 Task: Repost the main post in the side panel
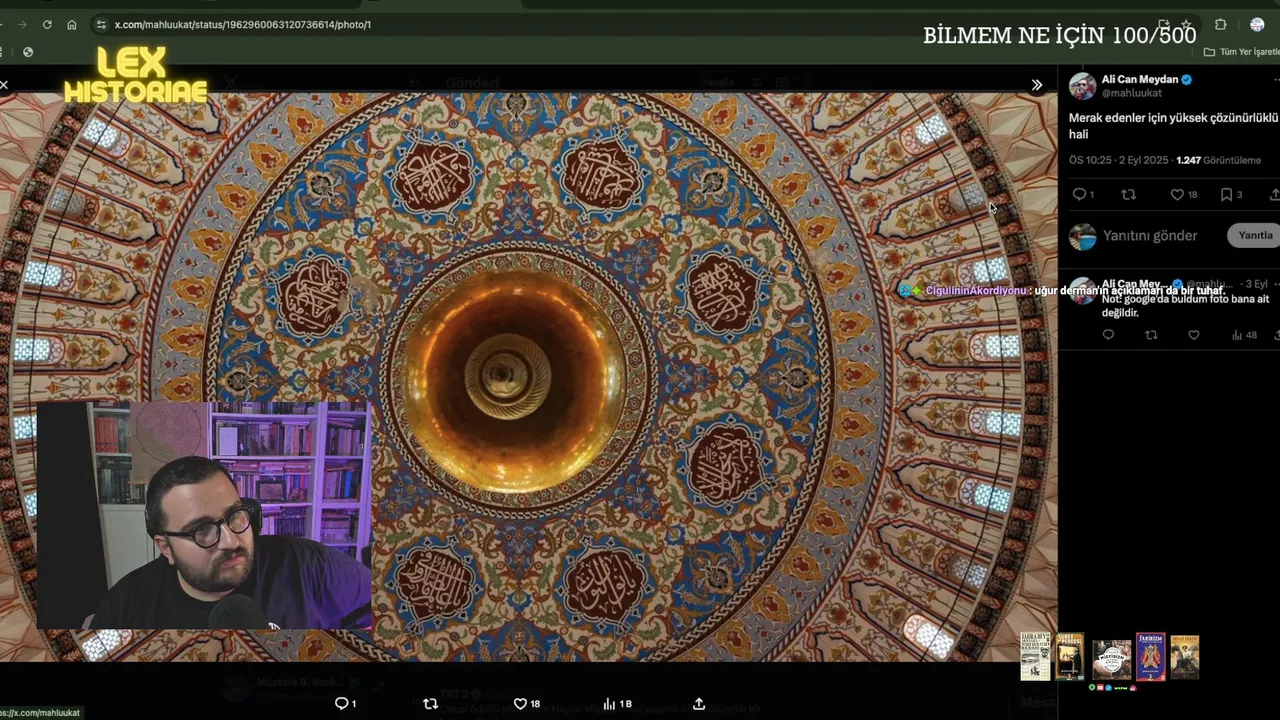[1128, 194]
